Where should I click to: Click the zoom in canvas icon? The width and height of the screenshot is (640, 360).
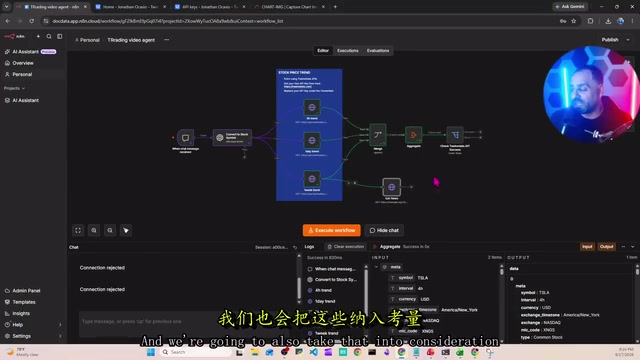(x=94, y=231)
